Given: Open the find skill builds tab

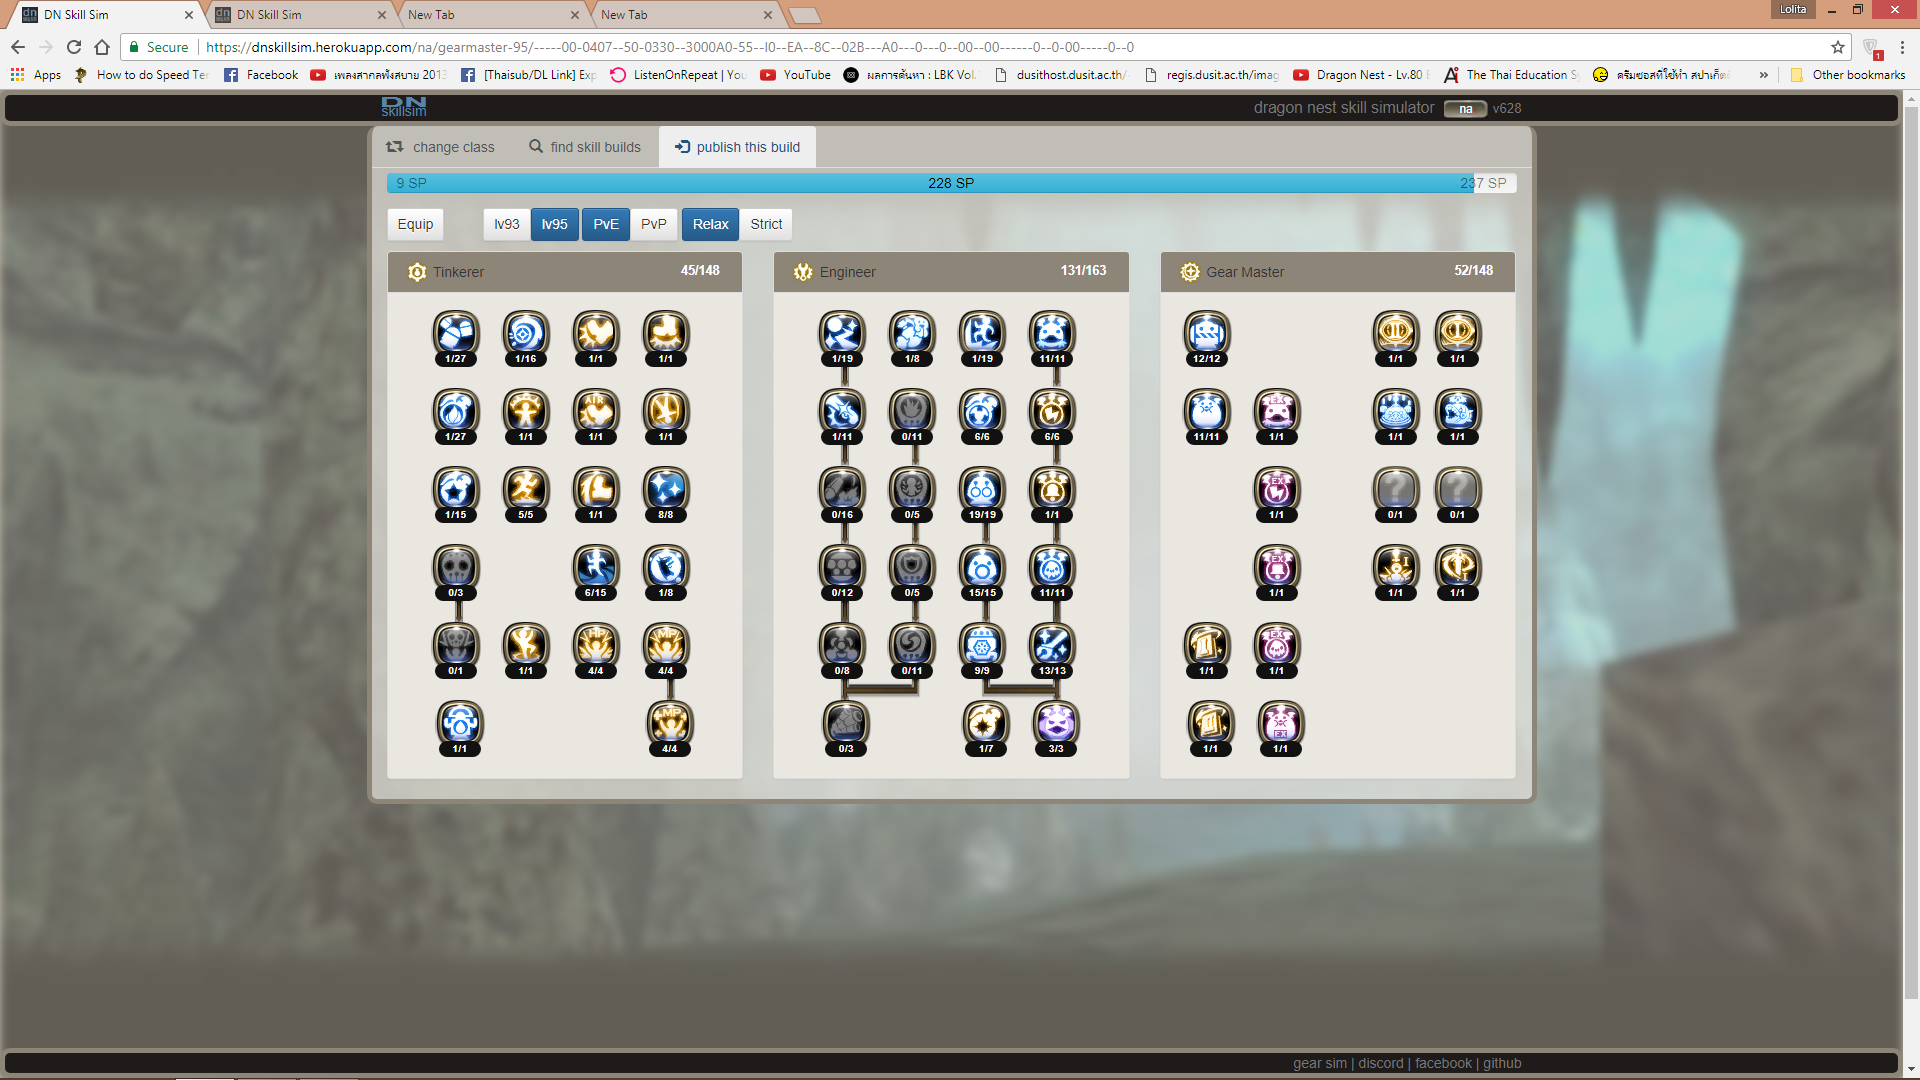Looking at the screenshot, I should [585, 147].
